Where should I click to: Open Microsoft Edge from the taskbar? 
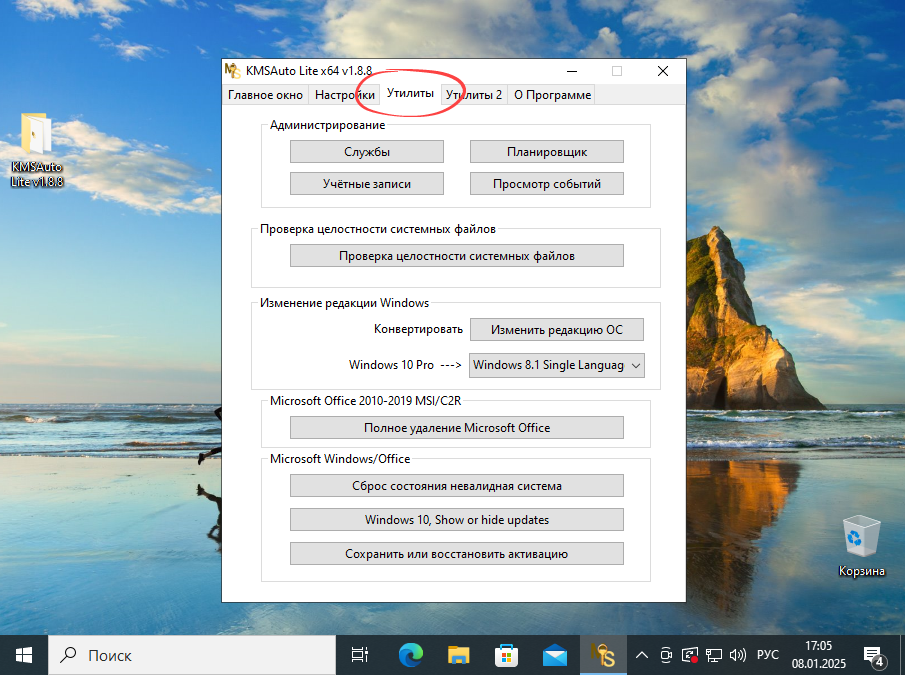tap(410, 655)
